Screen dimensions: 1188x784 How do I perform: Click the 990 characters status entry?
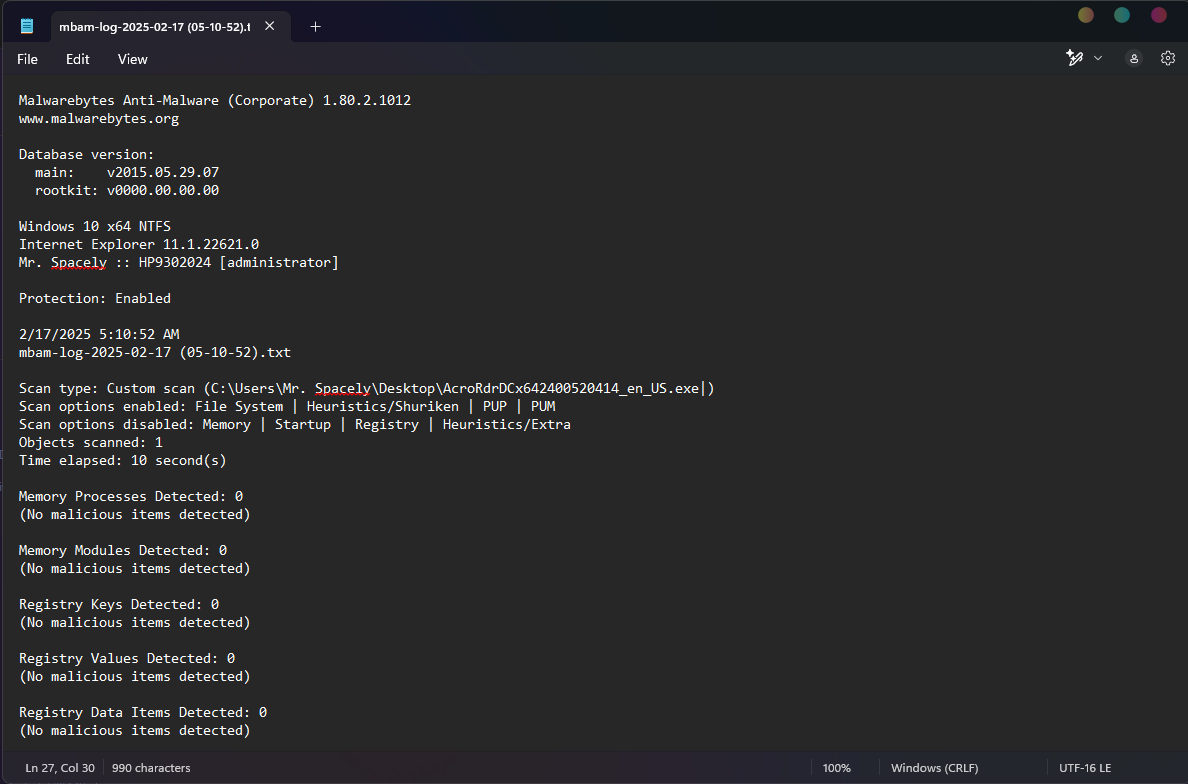tap(151, 767)
